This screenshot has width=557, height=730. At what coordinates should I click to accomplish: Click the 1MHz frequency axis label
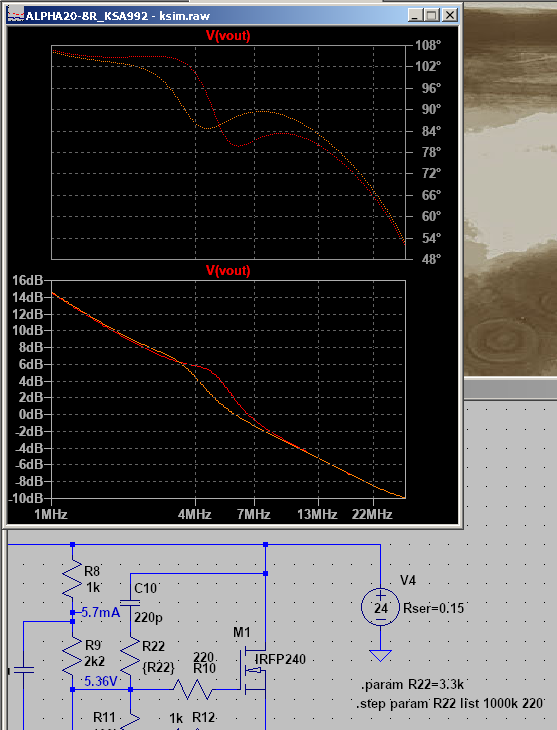click(51, 514)
